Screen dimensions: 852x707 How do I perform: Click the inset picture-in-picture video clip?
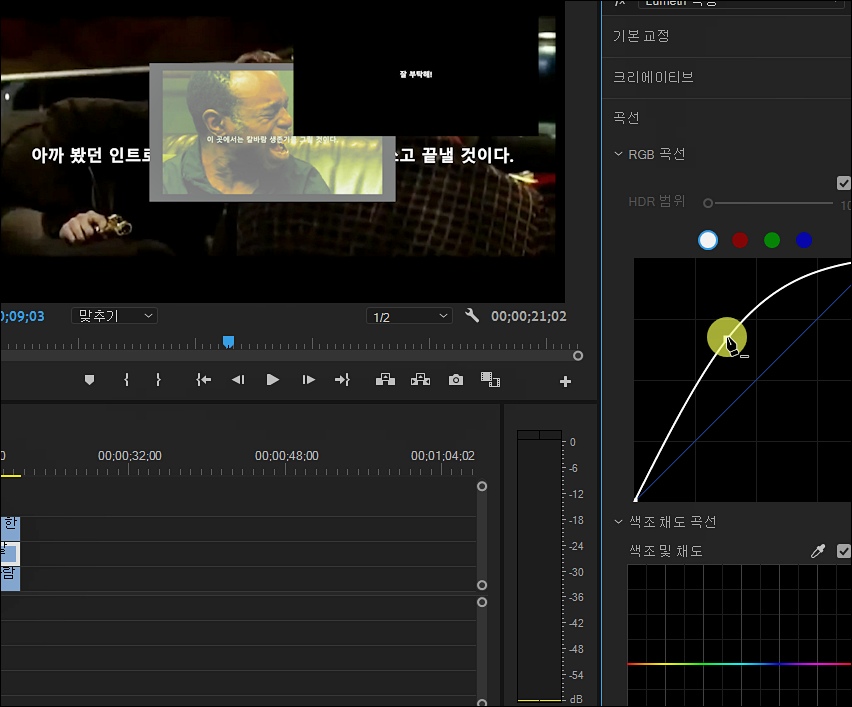[x=272, y=132]
